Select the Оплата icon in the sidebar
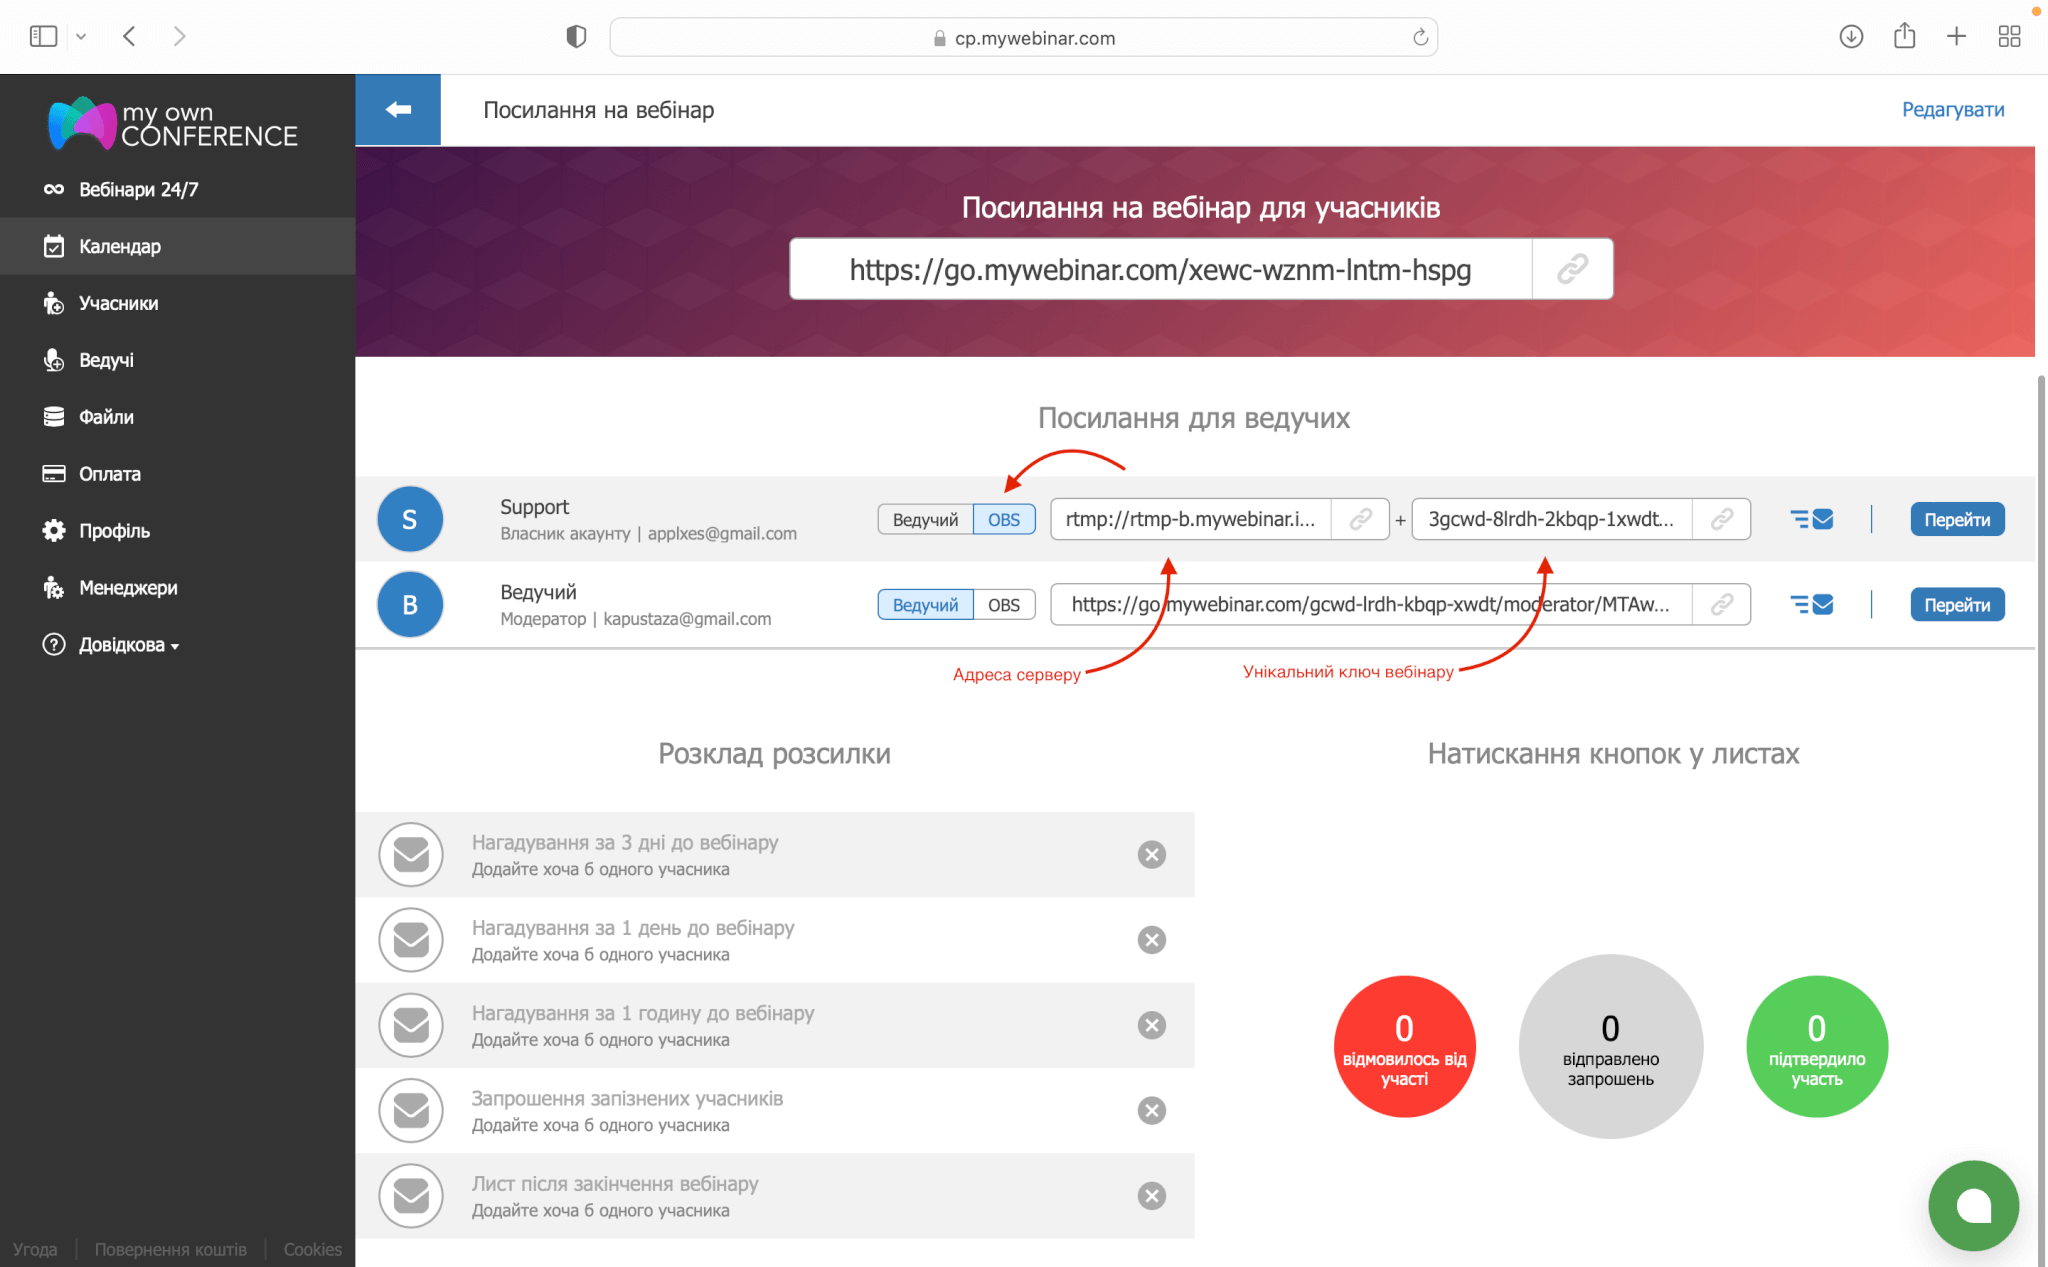The width and height of the screenshot is (2048, 1267). pos(55,473)
